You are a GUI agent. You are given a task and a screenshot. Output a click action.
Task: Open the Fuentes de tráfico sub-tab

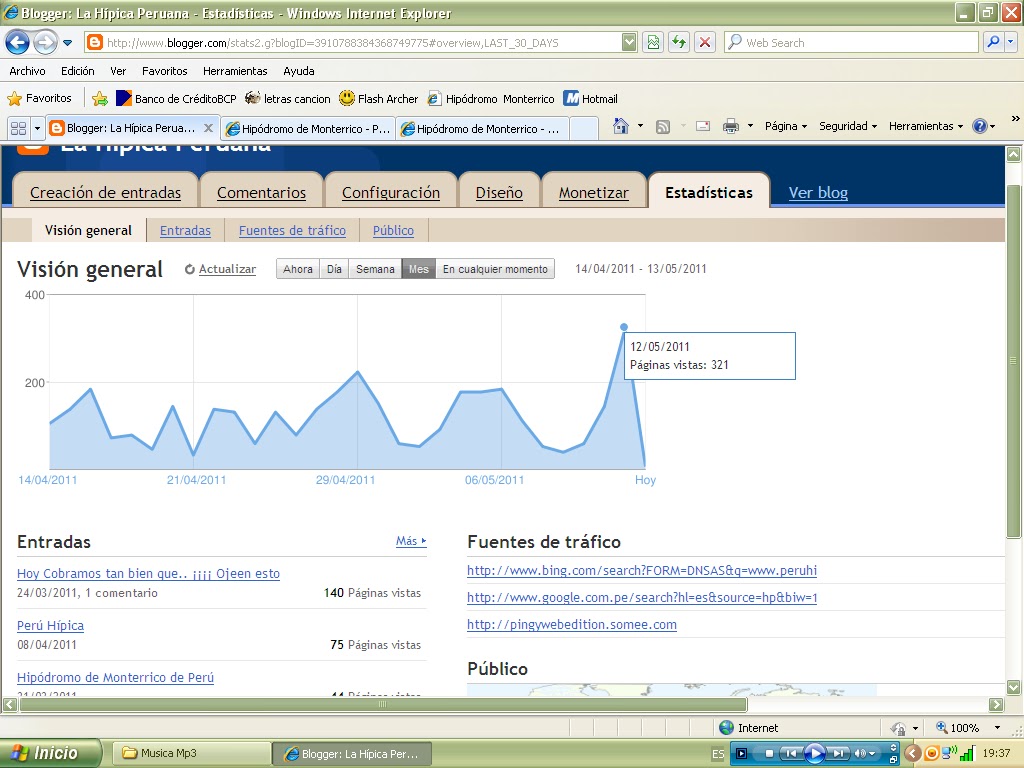coord(292,231)
